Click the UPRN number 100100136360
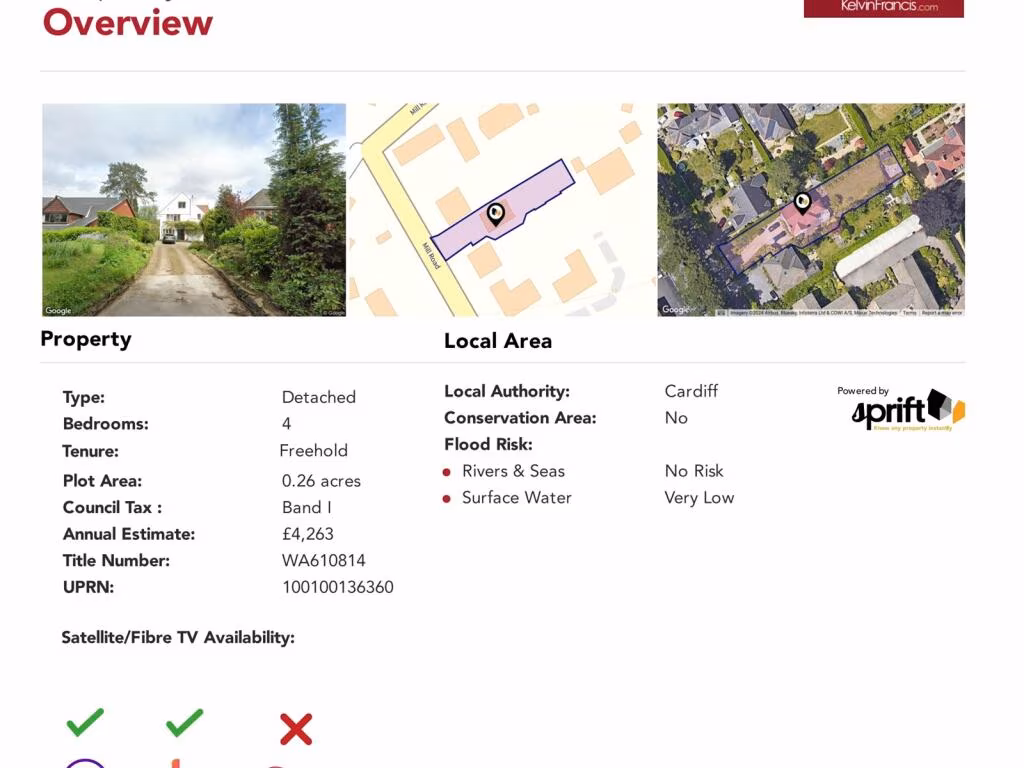 point(337,587)
